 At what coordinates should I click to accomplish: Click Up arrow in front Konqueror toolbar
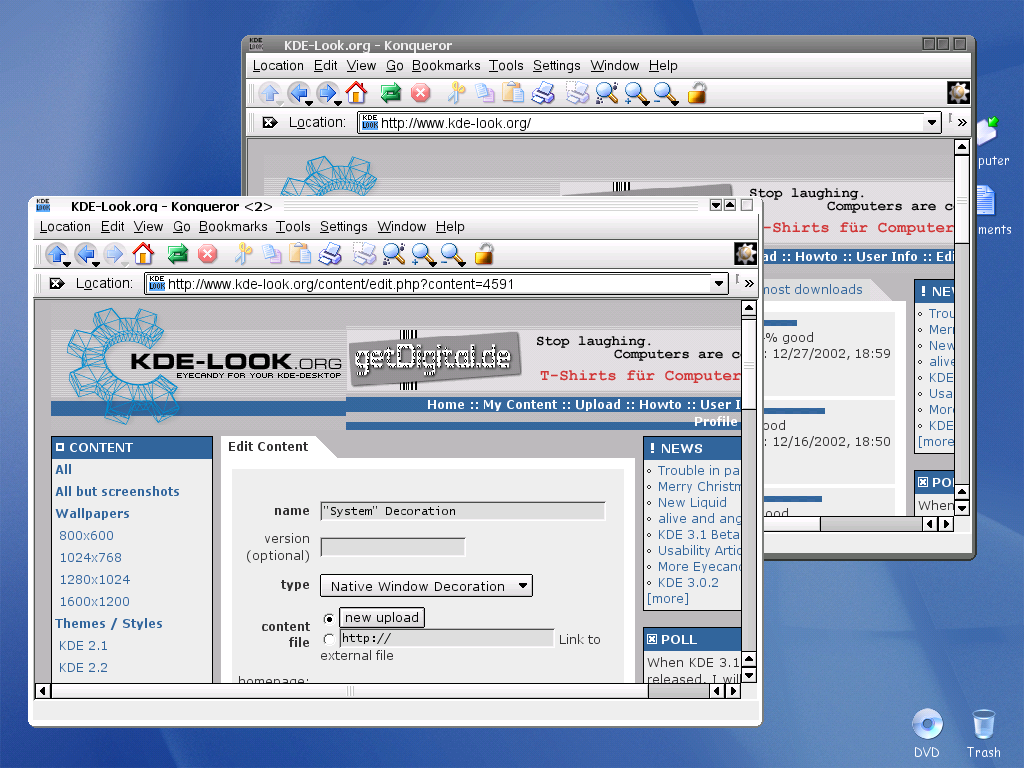[x=56, y=254]
